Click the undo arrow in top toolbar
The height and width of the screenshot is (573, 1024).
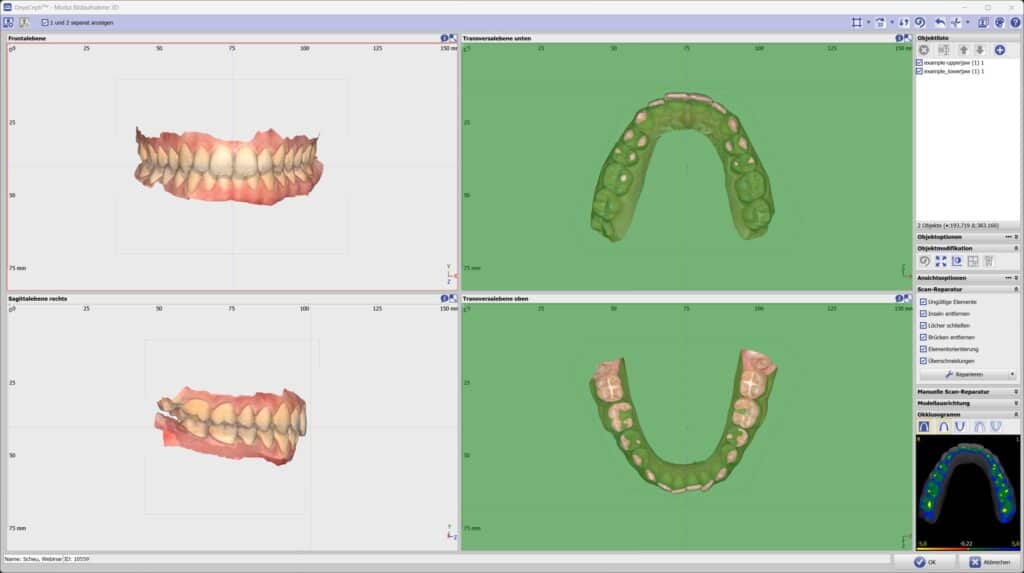(x=939, y=22)
